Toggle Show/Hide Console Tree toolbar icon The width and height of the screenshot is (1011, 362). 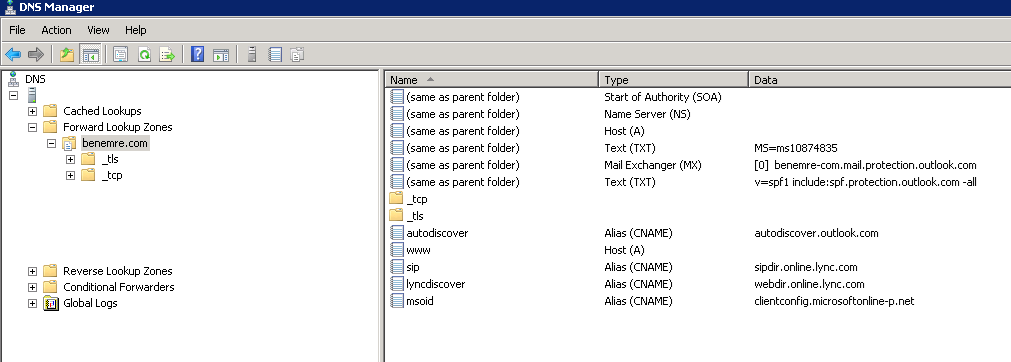pos(90,55)
